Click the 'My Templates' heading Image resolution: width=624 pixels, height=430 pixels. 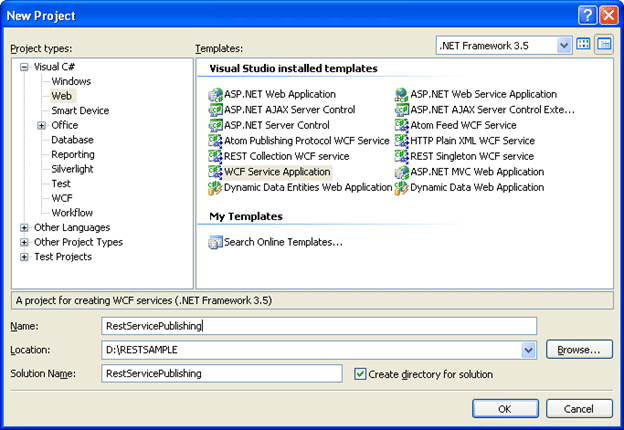[246, 216]
